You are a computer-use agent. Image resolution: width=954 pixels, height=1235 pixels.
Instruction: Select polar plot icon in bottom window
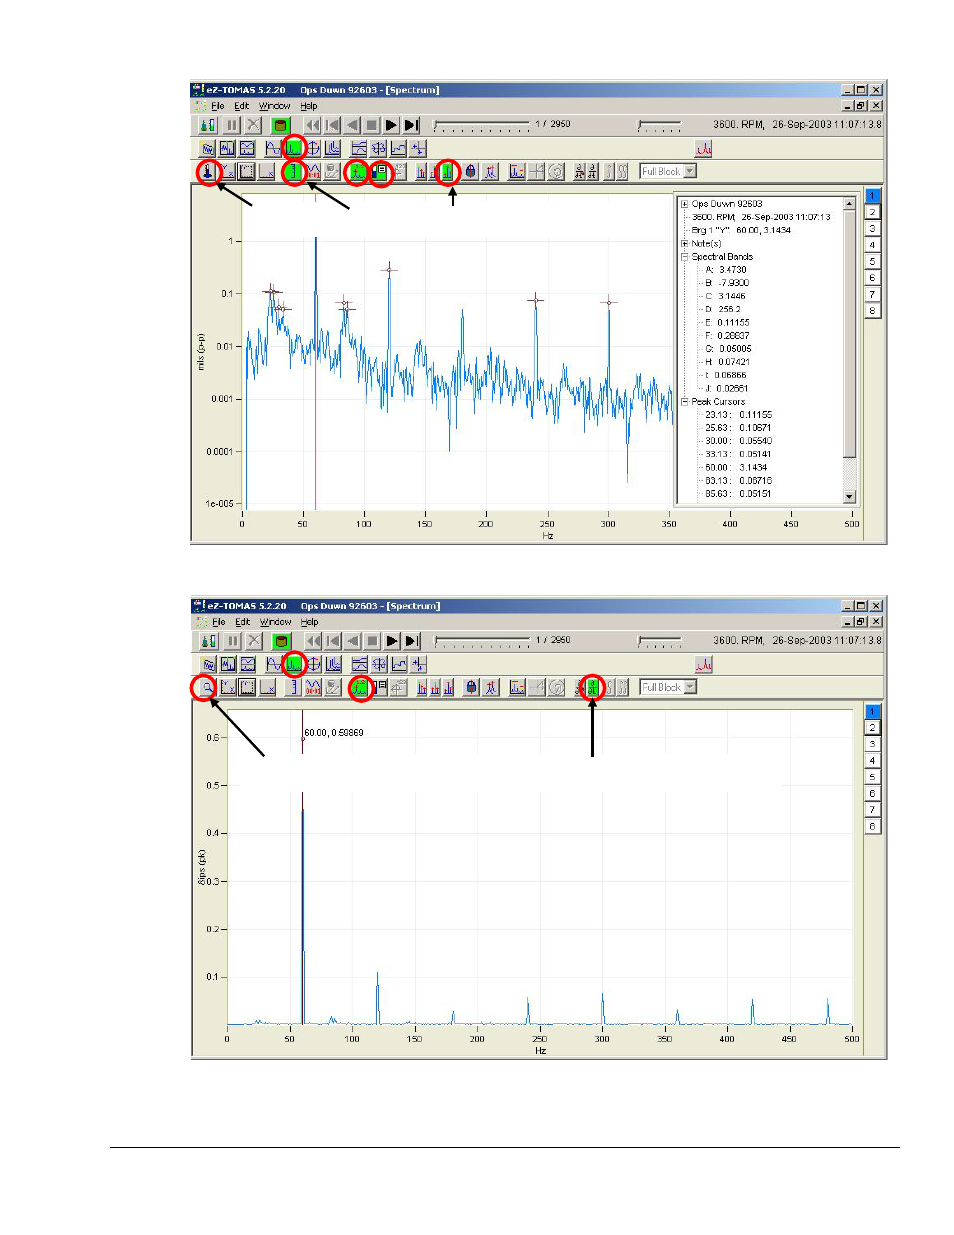[314, 664]
